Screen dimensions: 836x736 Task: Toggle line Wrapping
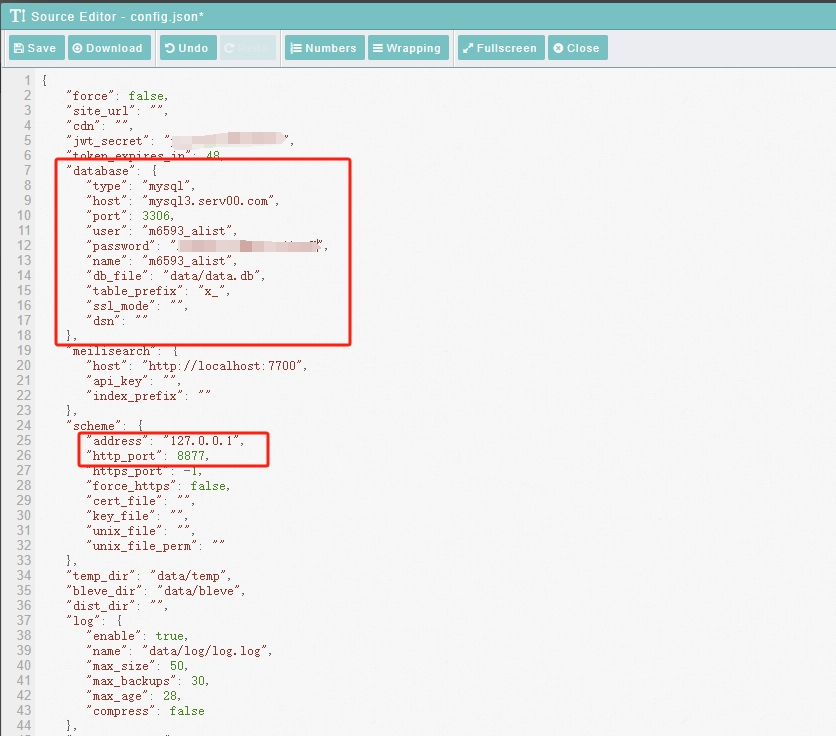click(x=406, y=48)
